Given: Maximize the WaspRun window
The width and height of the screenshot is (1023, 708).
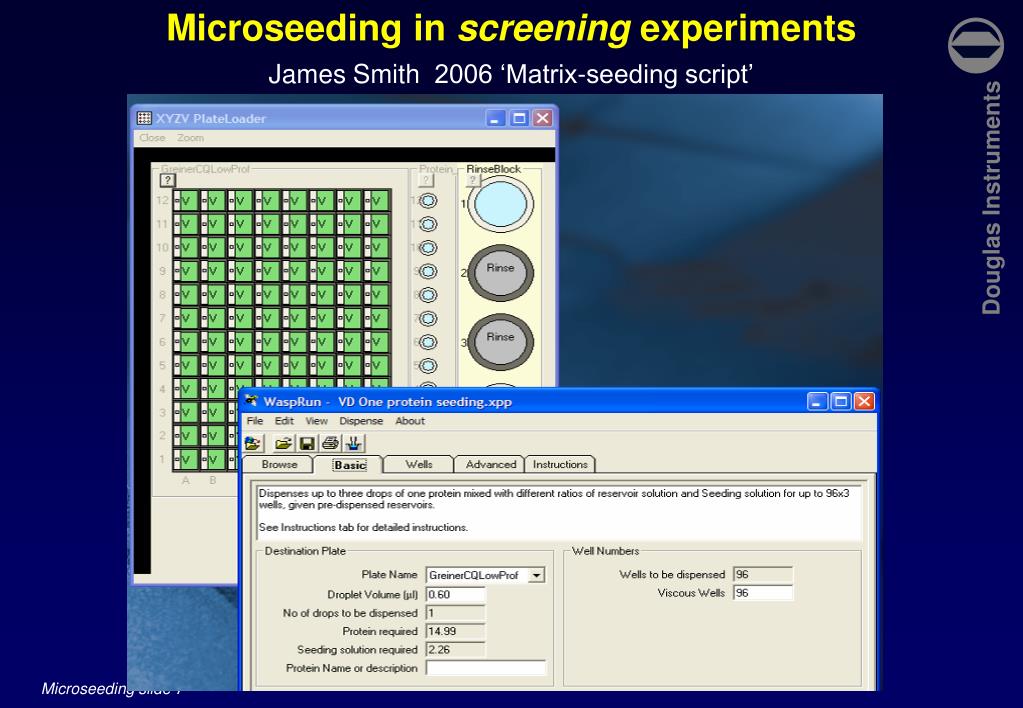Looking at the screenshot, I should 840,401.
